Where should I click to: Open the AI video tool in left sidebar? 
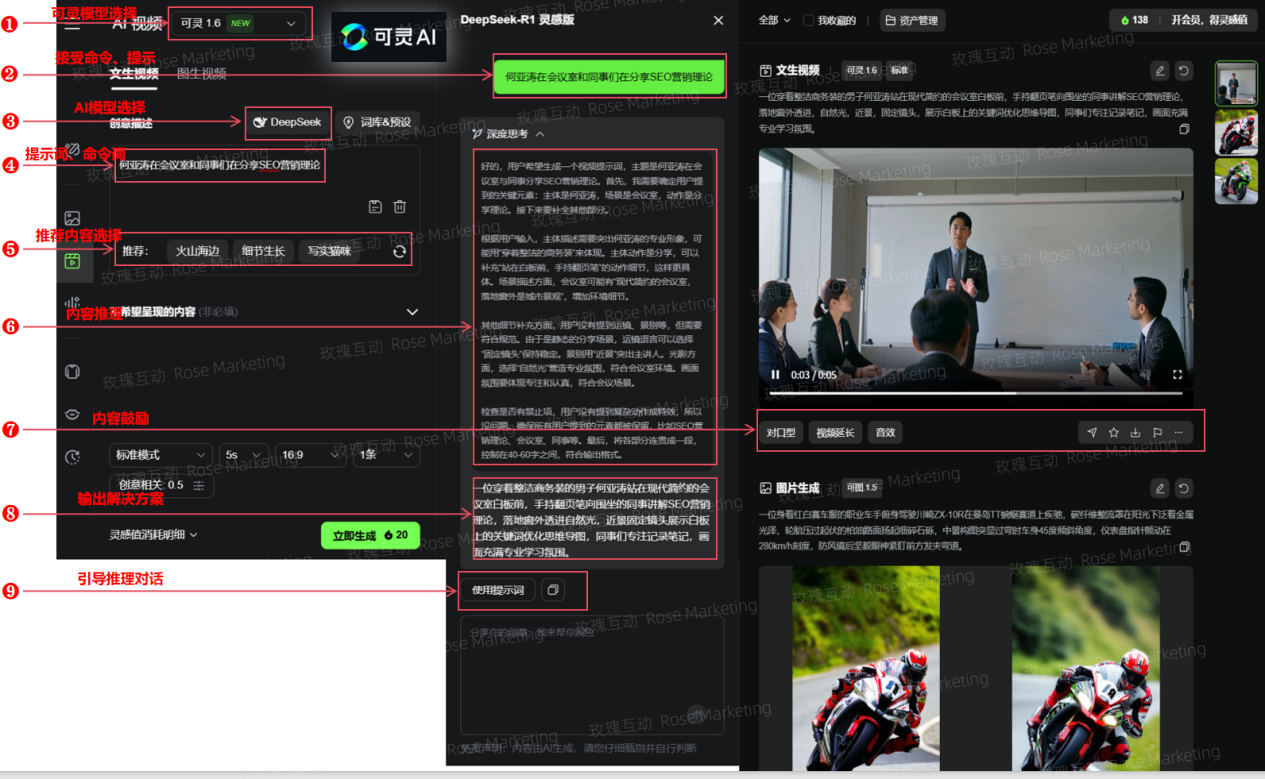[x=72, y=261]
